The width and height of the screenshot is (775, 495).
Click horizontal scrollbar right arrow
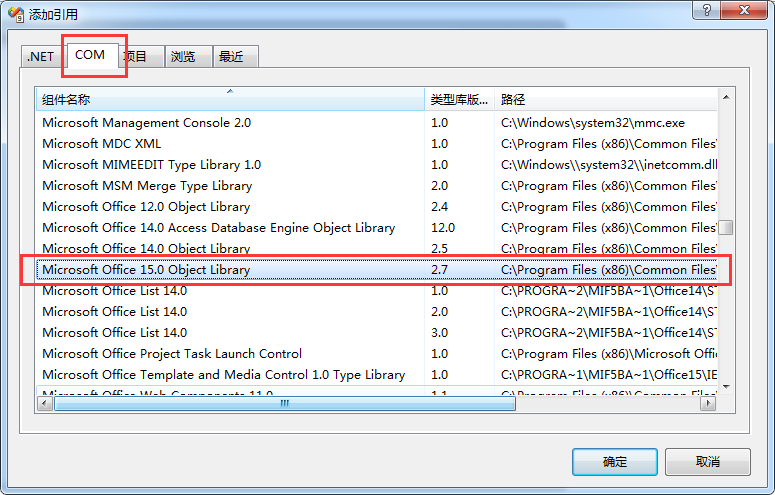pos(708,404)
